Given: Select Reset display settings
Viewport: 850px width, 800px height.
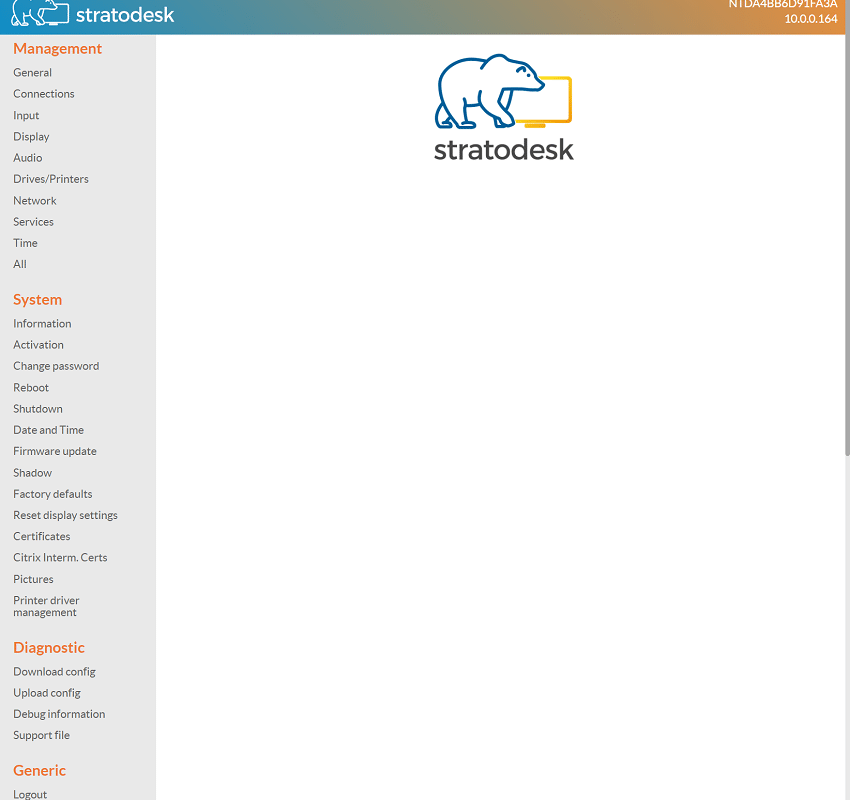Looking at the screenshot, I should click(66, 515).
